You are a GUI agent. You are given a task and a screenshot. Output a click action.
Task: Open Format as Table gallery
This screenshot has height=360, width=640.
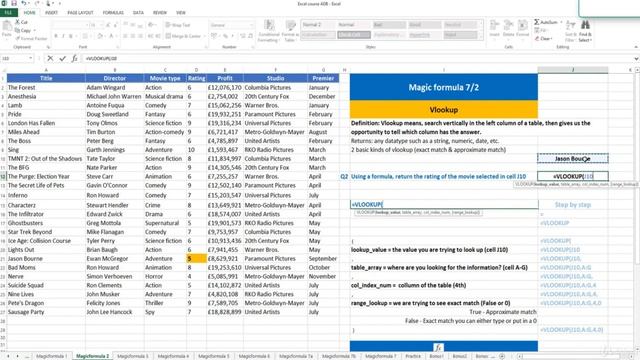pyautogui.click(x=290, y=31)
